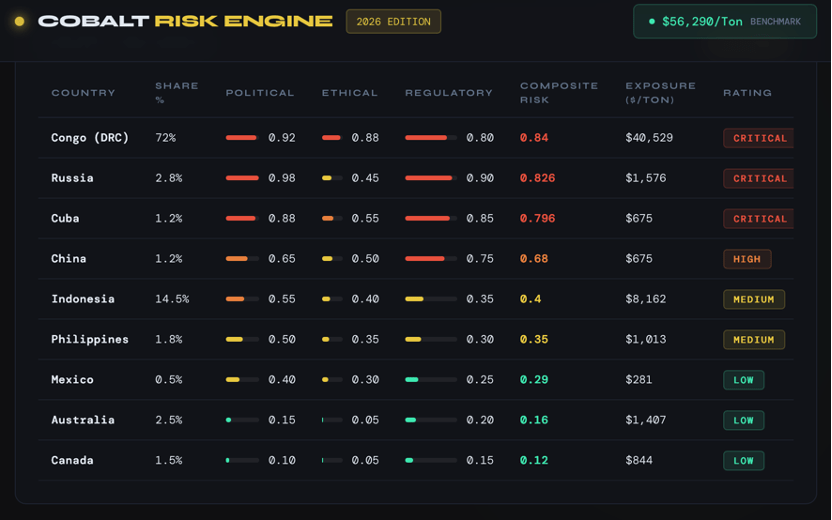
Task: Click the Low rating badge for Mexico
Action: 743,380
